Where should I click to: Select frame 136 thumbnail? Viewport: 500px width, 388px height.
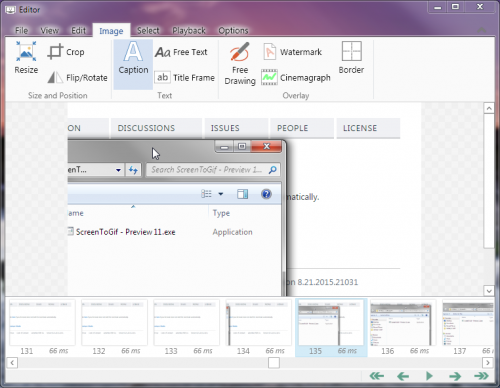(x=403, y=327)
